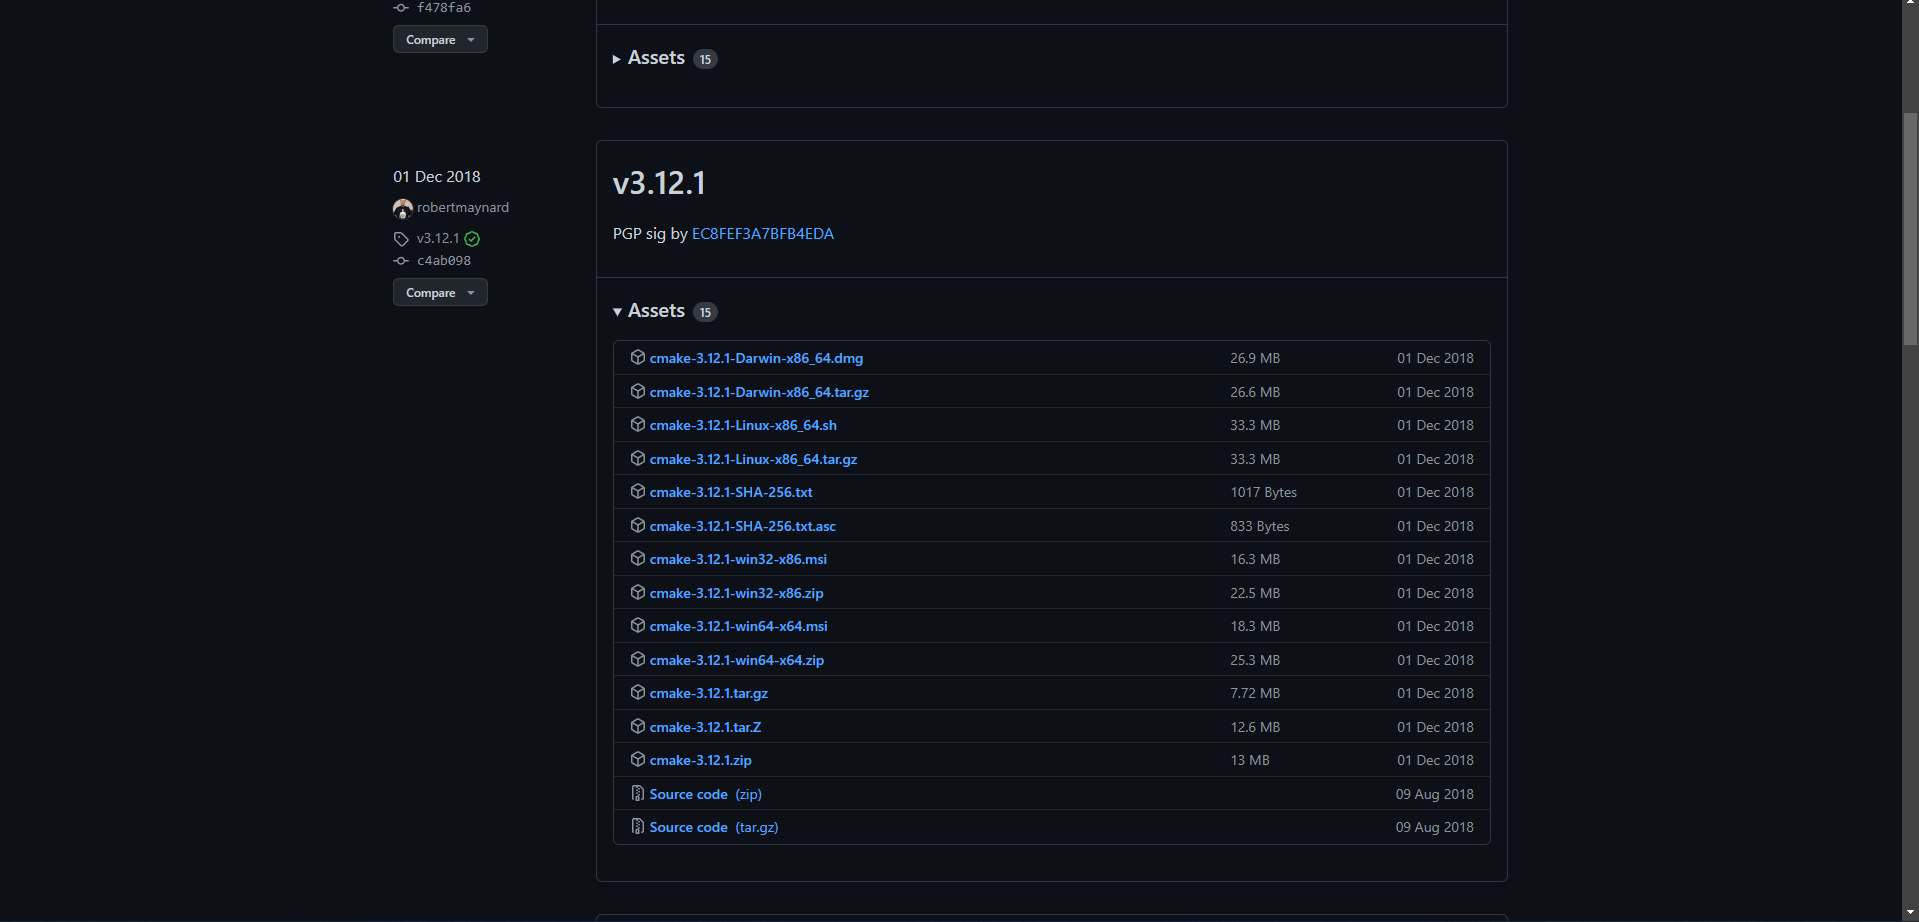Screen dimensions: 1919x922
Task: Open Compare dropdown under f478fa6 commit
Action: point(440,39)
